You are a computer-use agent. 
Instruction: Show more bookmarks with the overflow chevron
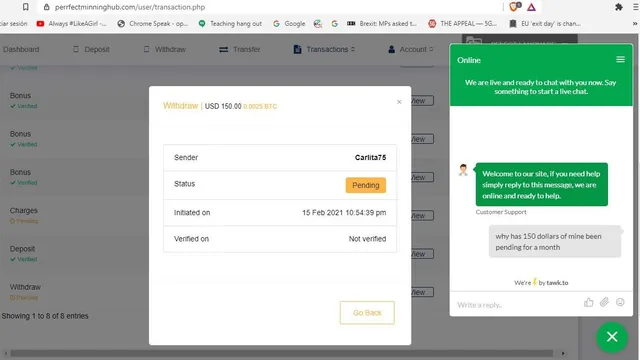[635, 24]
